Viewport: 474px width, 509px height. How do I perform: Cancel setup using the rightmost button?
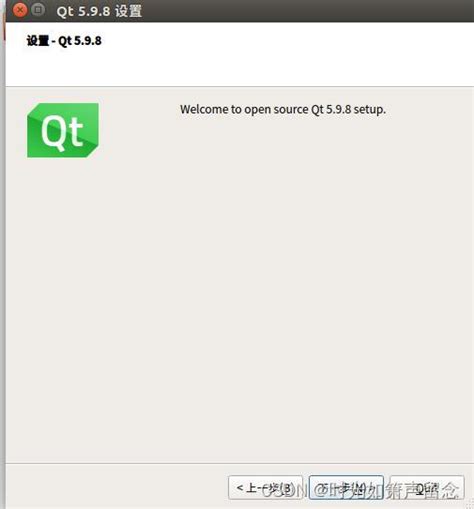click(x=427, y=488)
